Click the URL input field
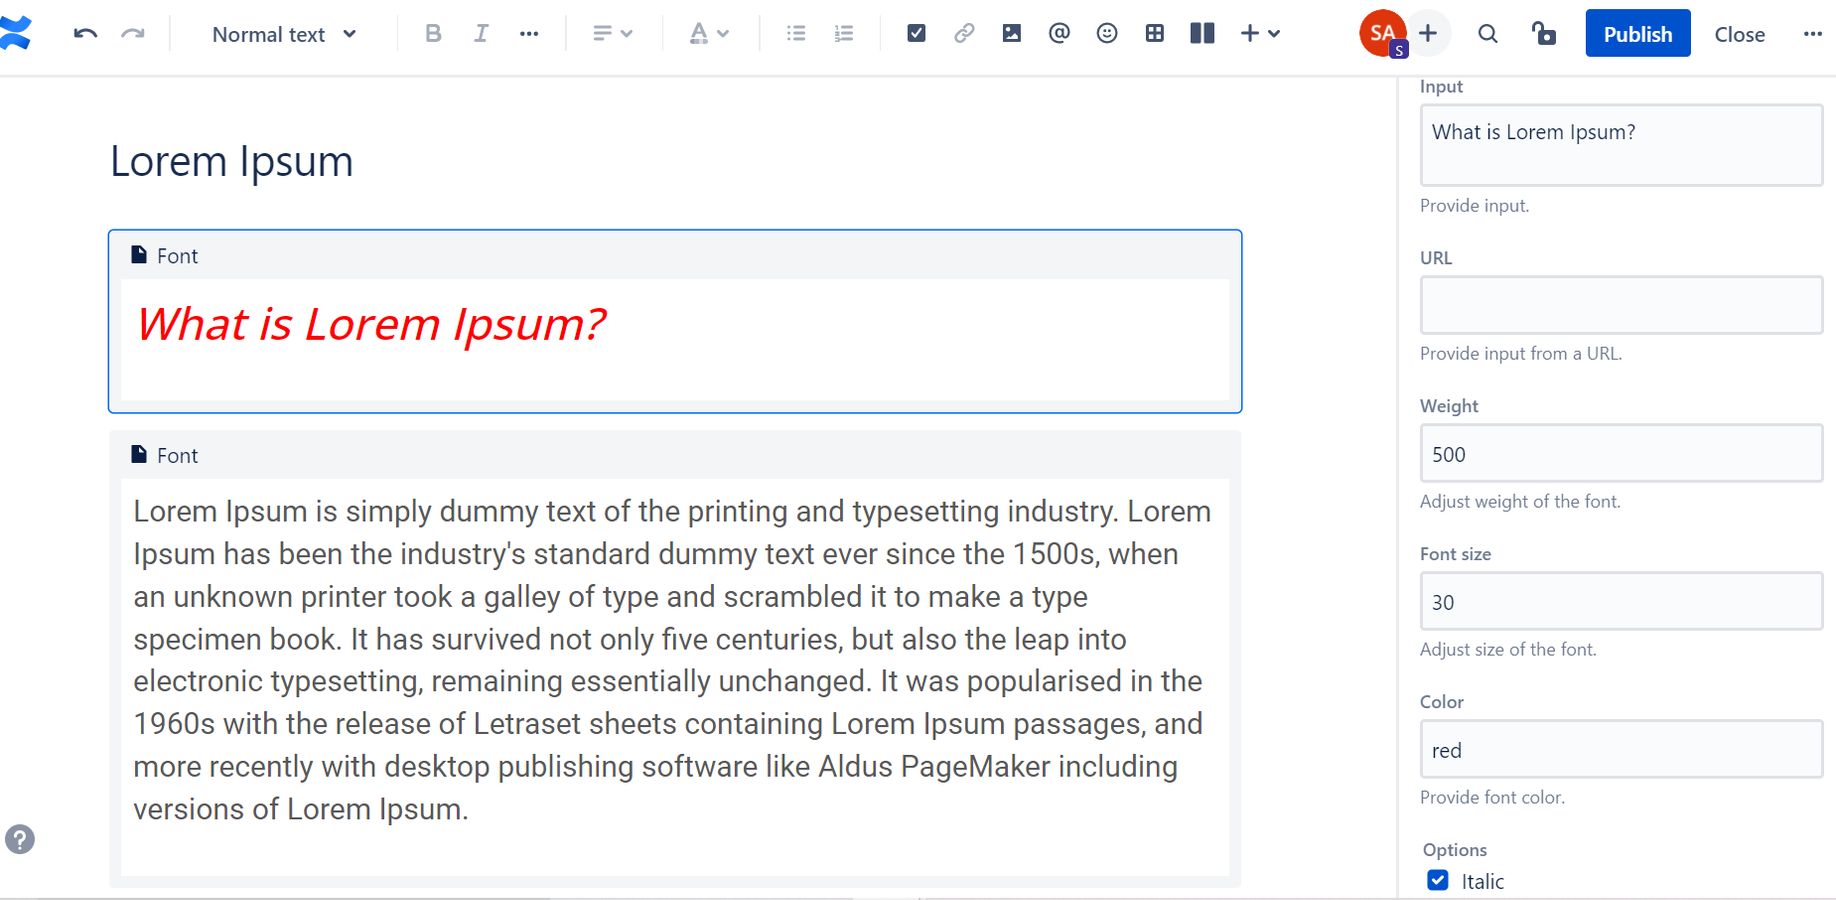 [1621, 305]
